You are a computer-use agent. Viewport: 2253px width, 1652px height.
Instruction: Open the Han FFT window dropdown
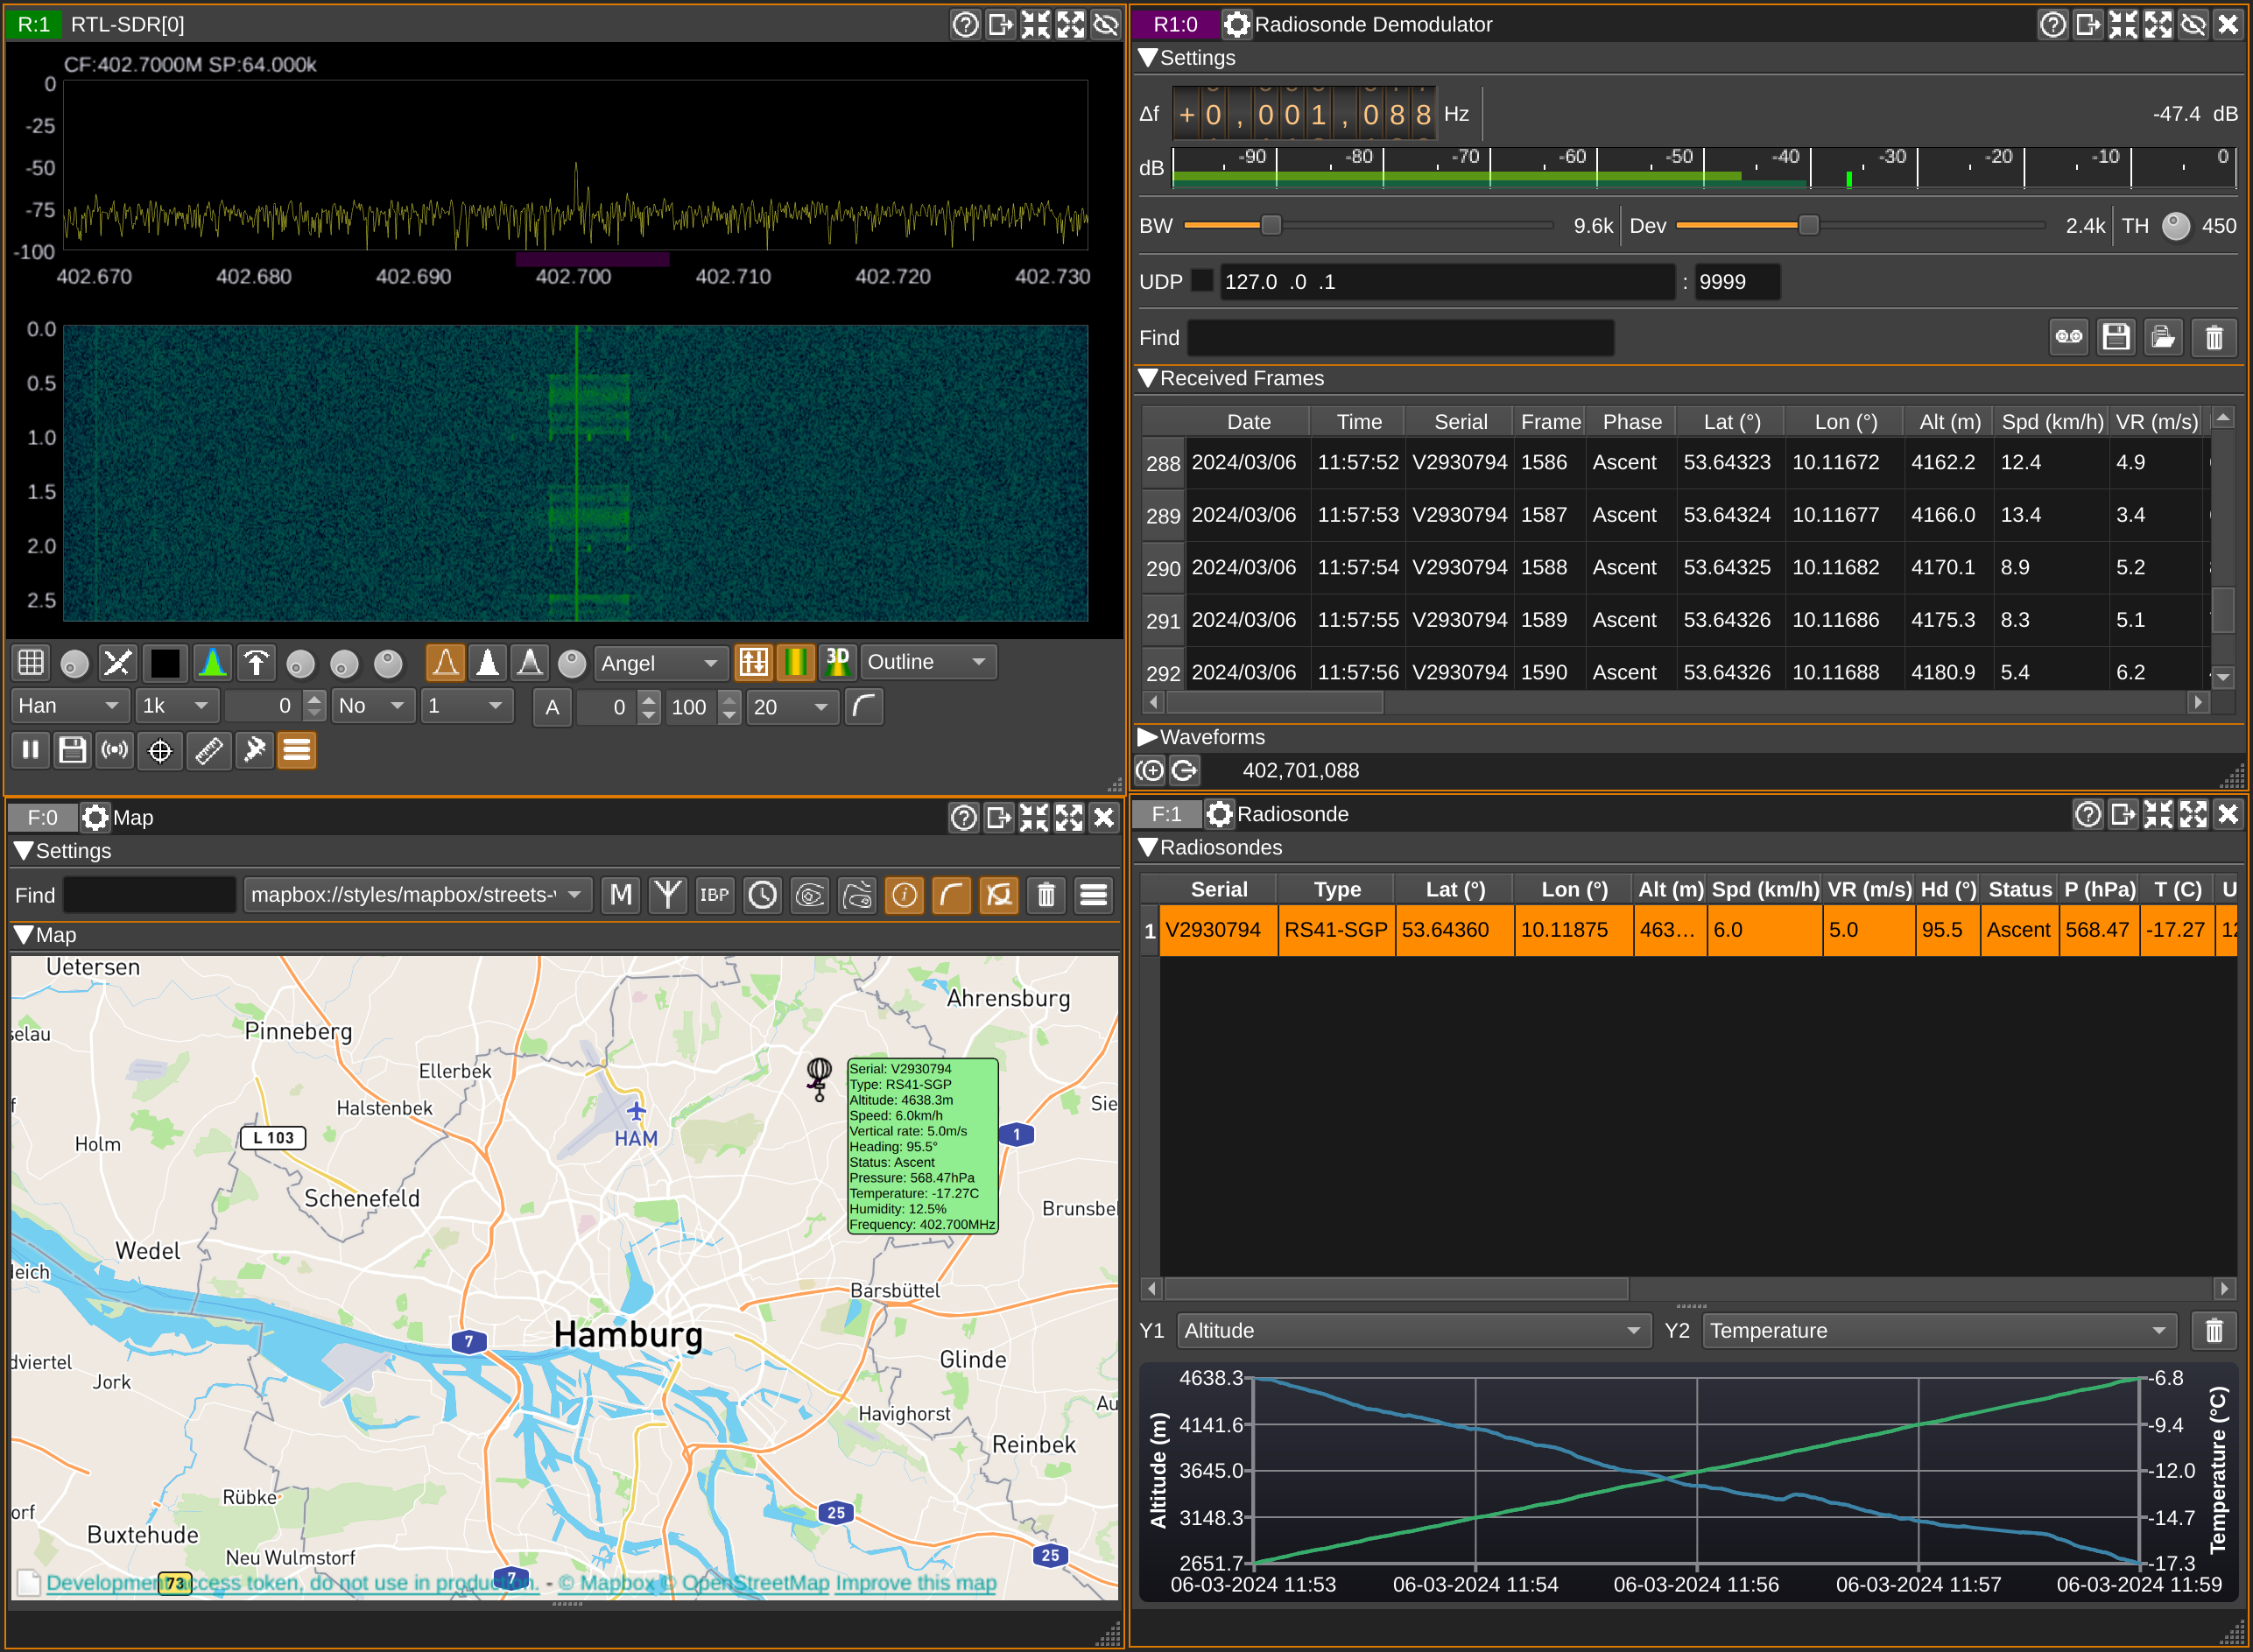69,706
